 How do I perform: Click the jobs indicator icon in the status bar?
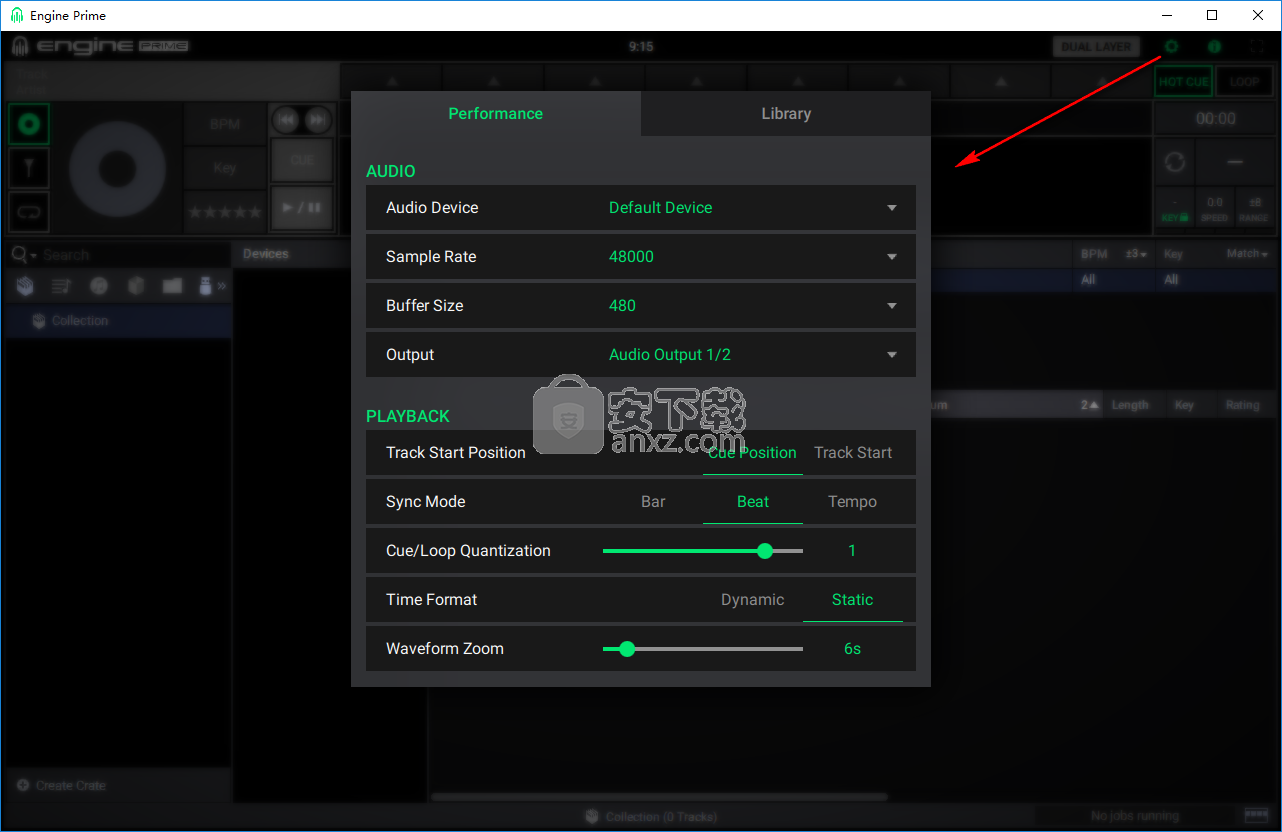coord(1255,815)
